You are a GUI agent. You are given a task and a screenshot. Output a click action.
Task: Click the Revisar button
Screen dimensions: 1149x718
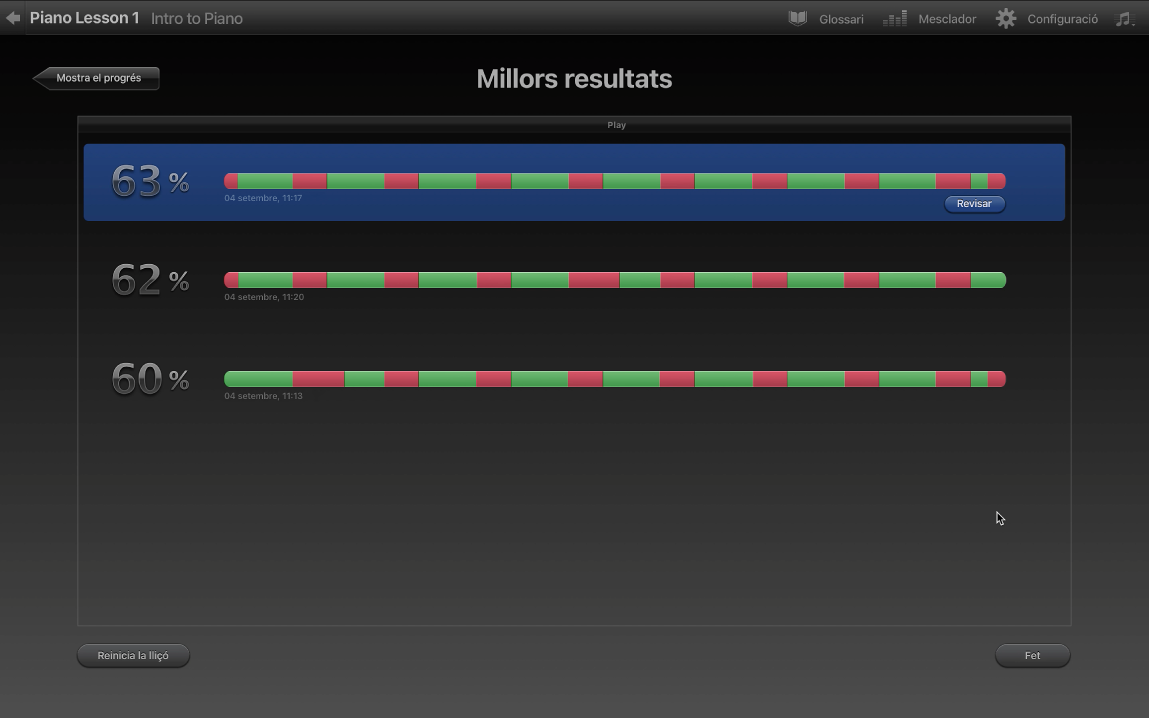(x=974, y=204)
